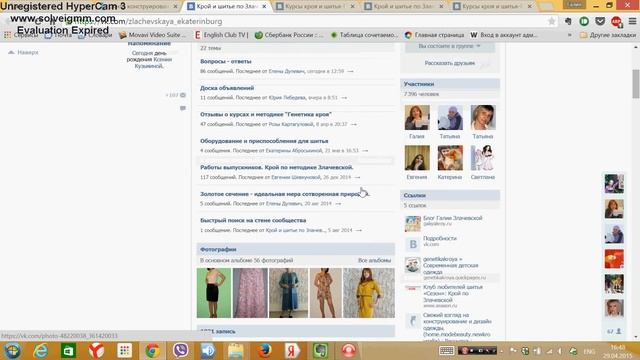Click the AdBlock Plus extension icon

click(616, 21)
